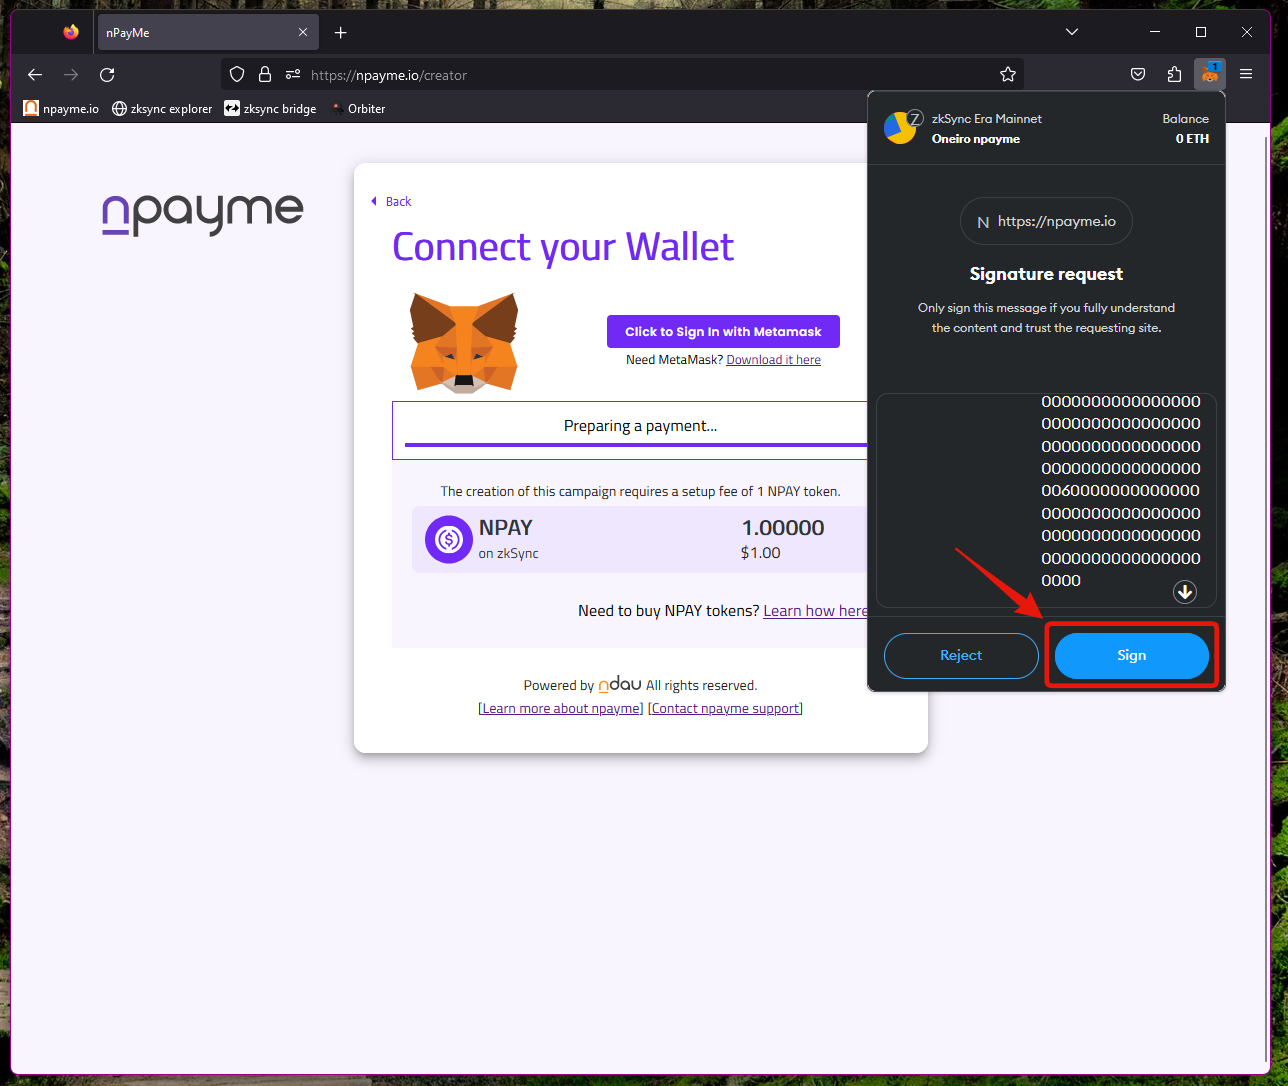This screenshot has height=1086, width=1288.
Task: Click the Firefox View icon
Action: coord(70,32)
